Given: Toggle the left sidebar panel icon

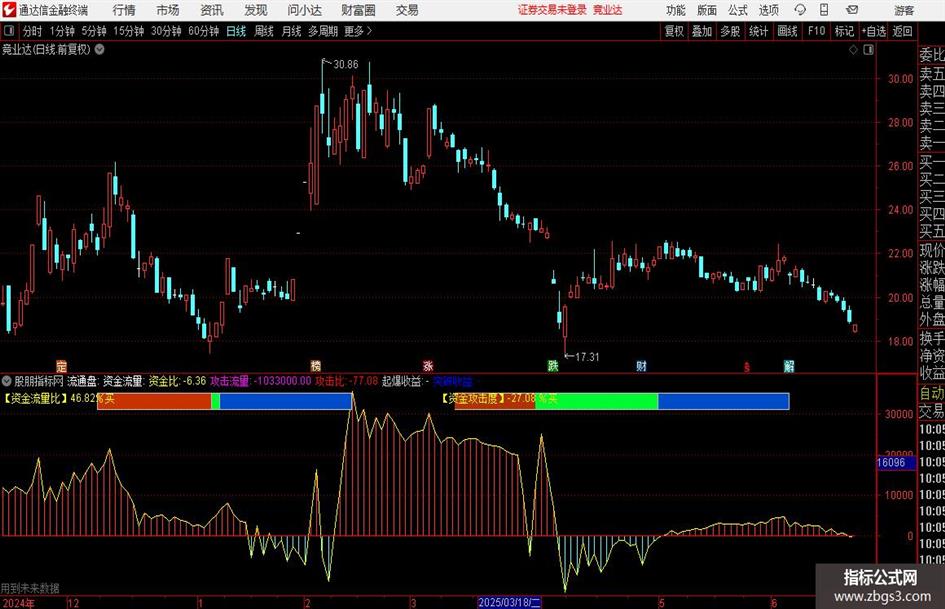Looking at the screenshot, I should pyautogui.click(x=9, y=31).
